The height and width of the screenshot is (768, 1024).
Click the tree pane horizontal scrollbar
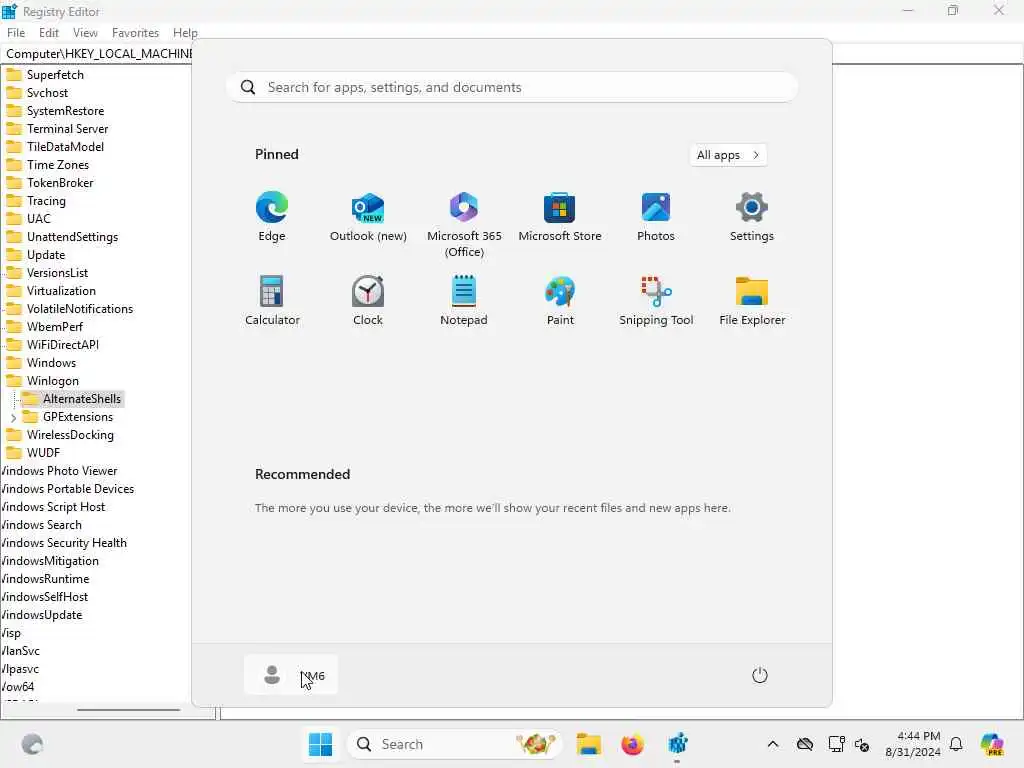128,709
